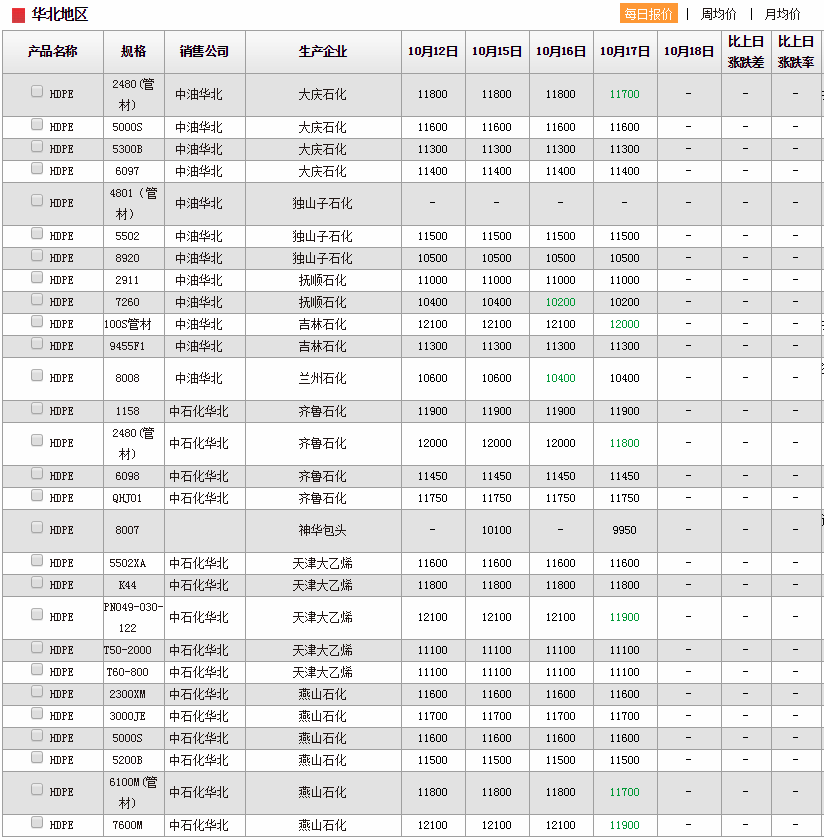Check the box for HDPE 8008 兰州石化
Viewport: 824px width, 840px height.
pyautogui.click(x=36, y=375)
